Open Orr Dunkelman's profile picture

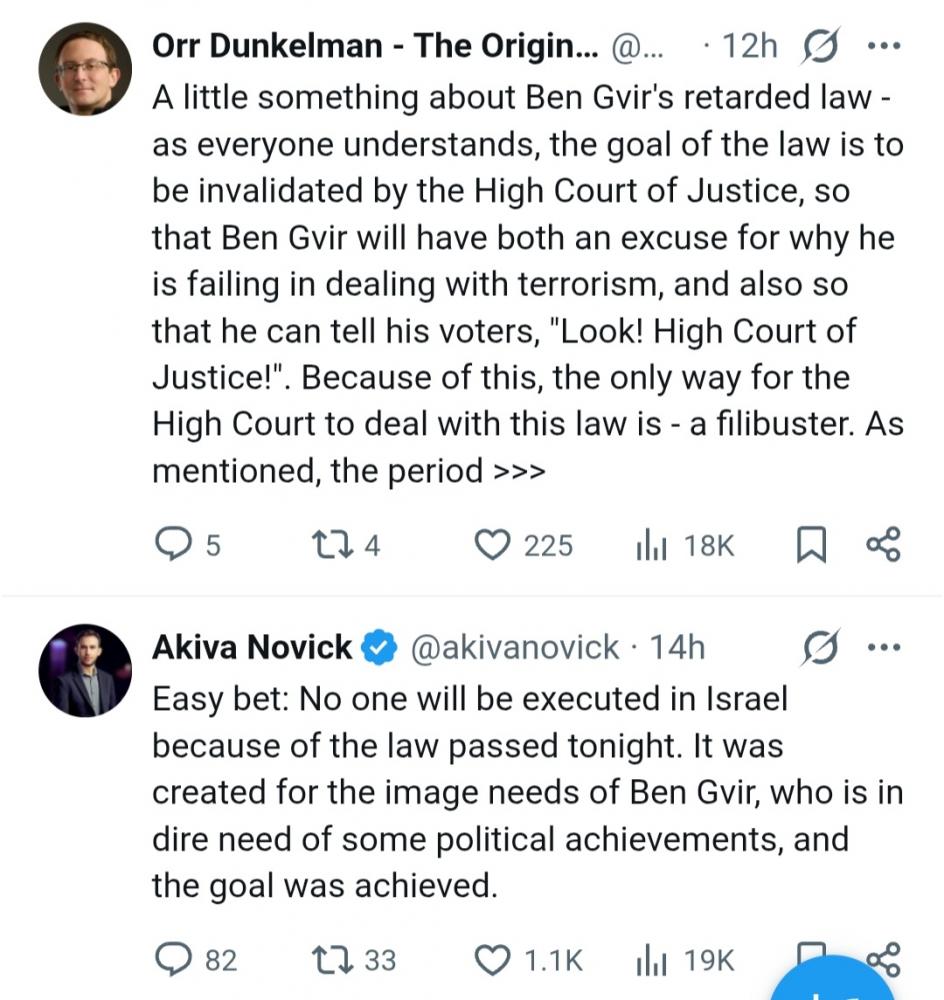85,69
